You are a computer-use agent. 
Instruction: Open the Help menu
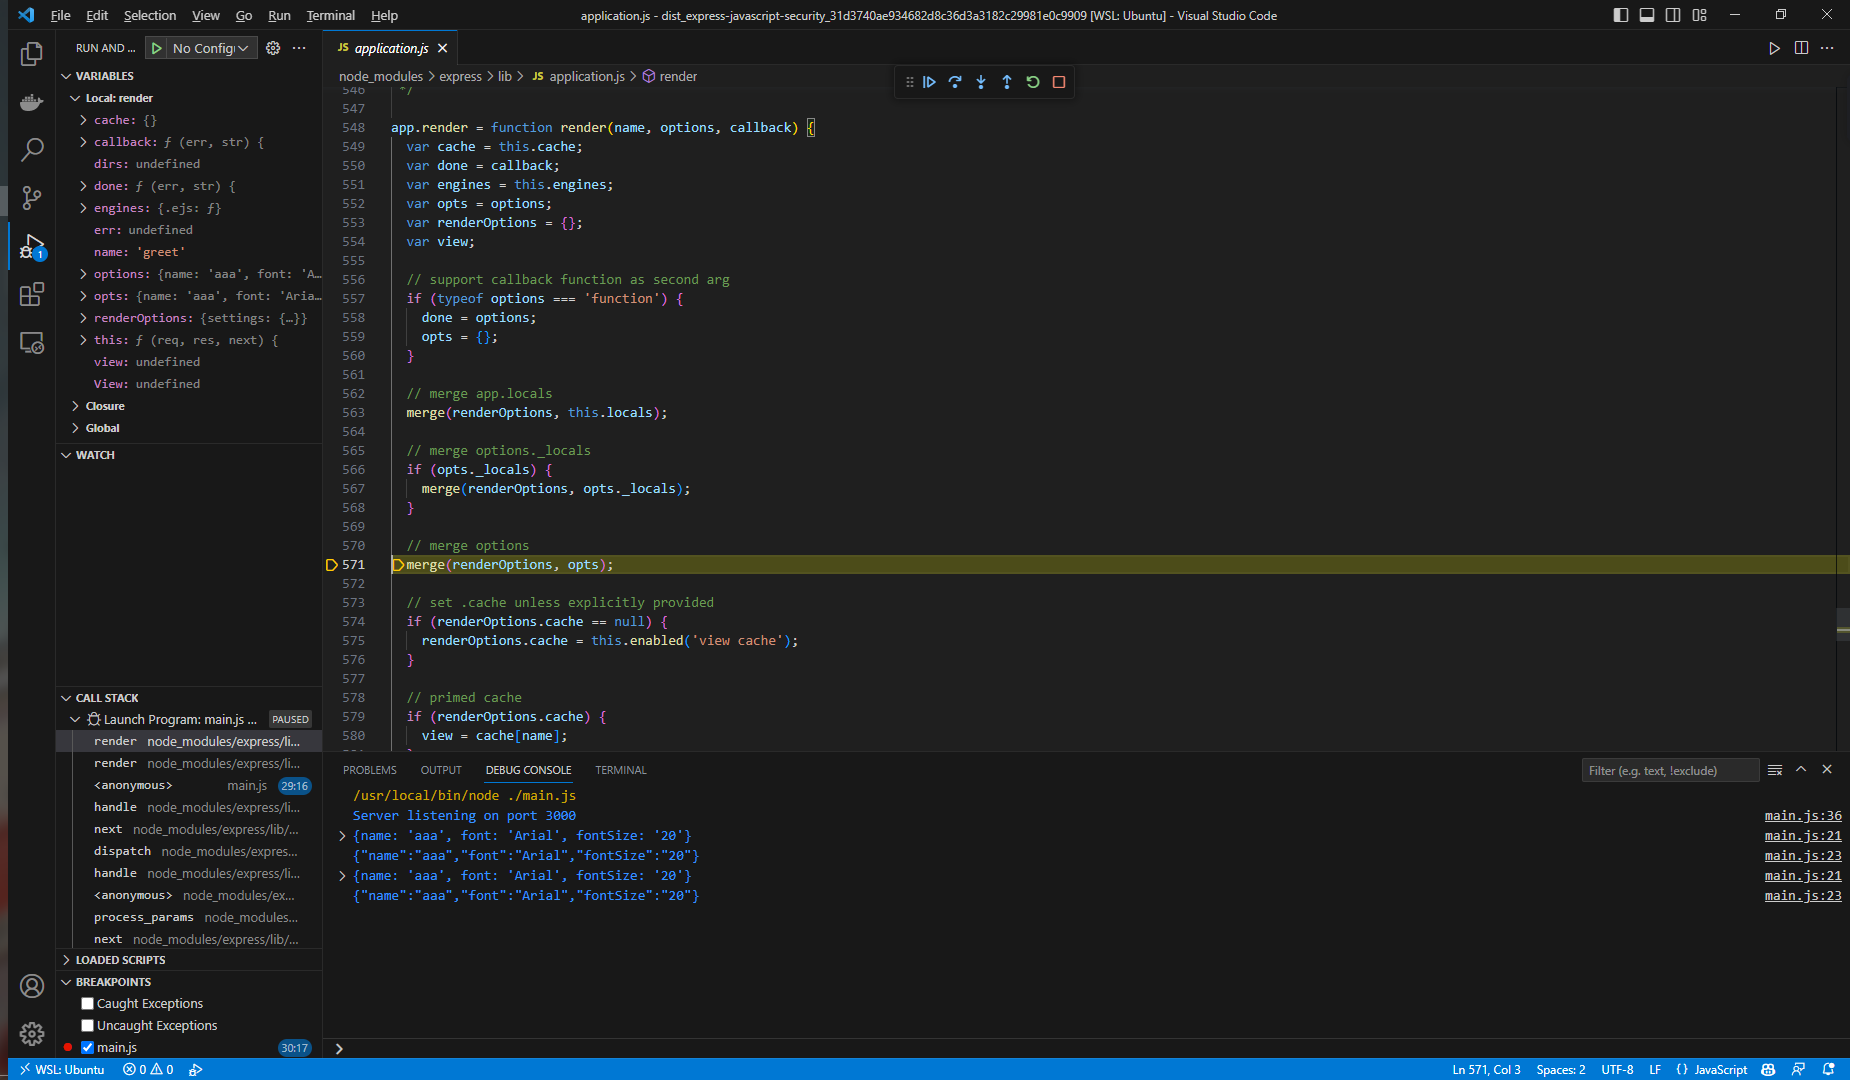click(384, 15)
